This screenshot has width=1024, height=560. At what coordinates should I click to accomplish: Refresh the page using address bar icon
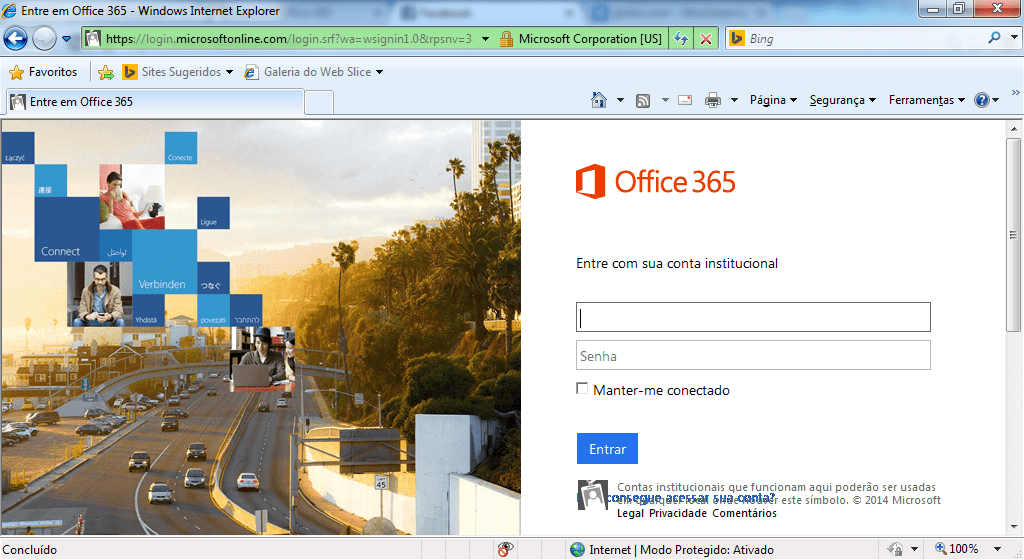(x=681, y=39)
